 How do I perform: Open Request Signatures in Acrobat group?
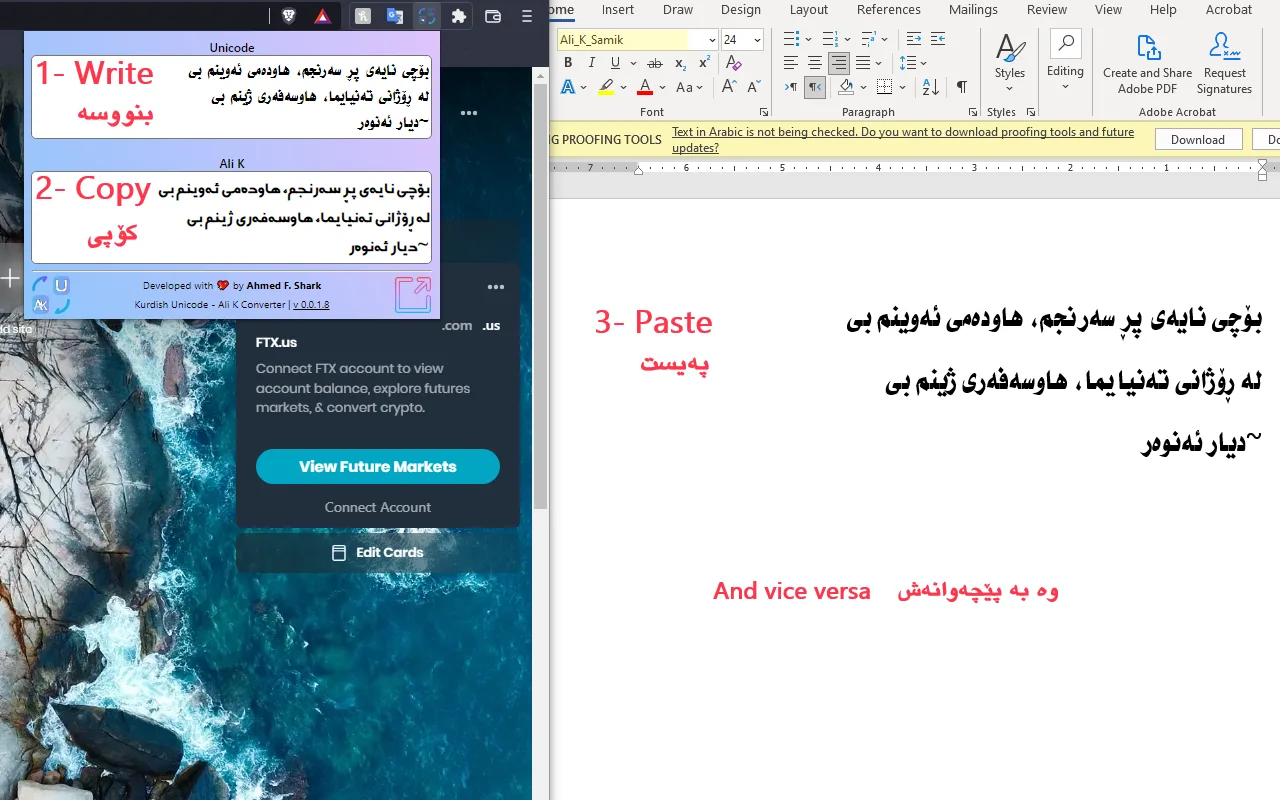[x=1224, y=64]
